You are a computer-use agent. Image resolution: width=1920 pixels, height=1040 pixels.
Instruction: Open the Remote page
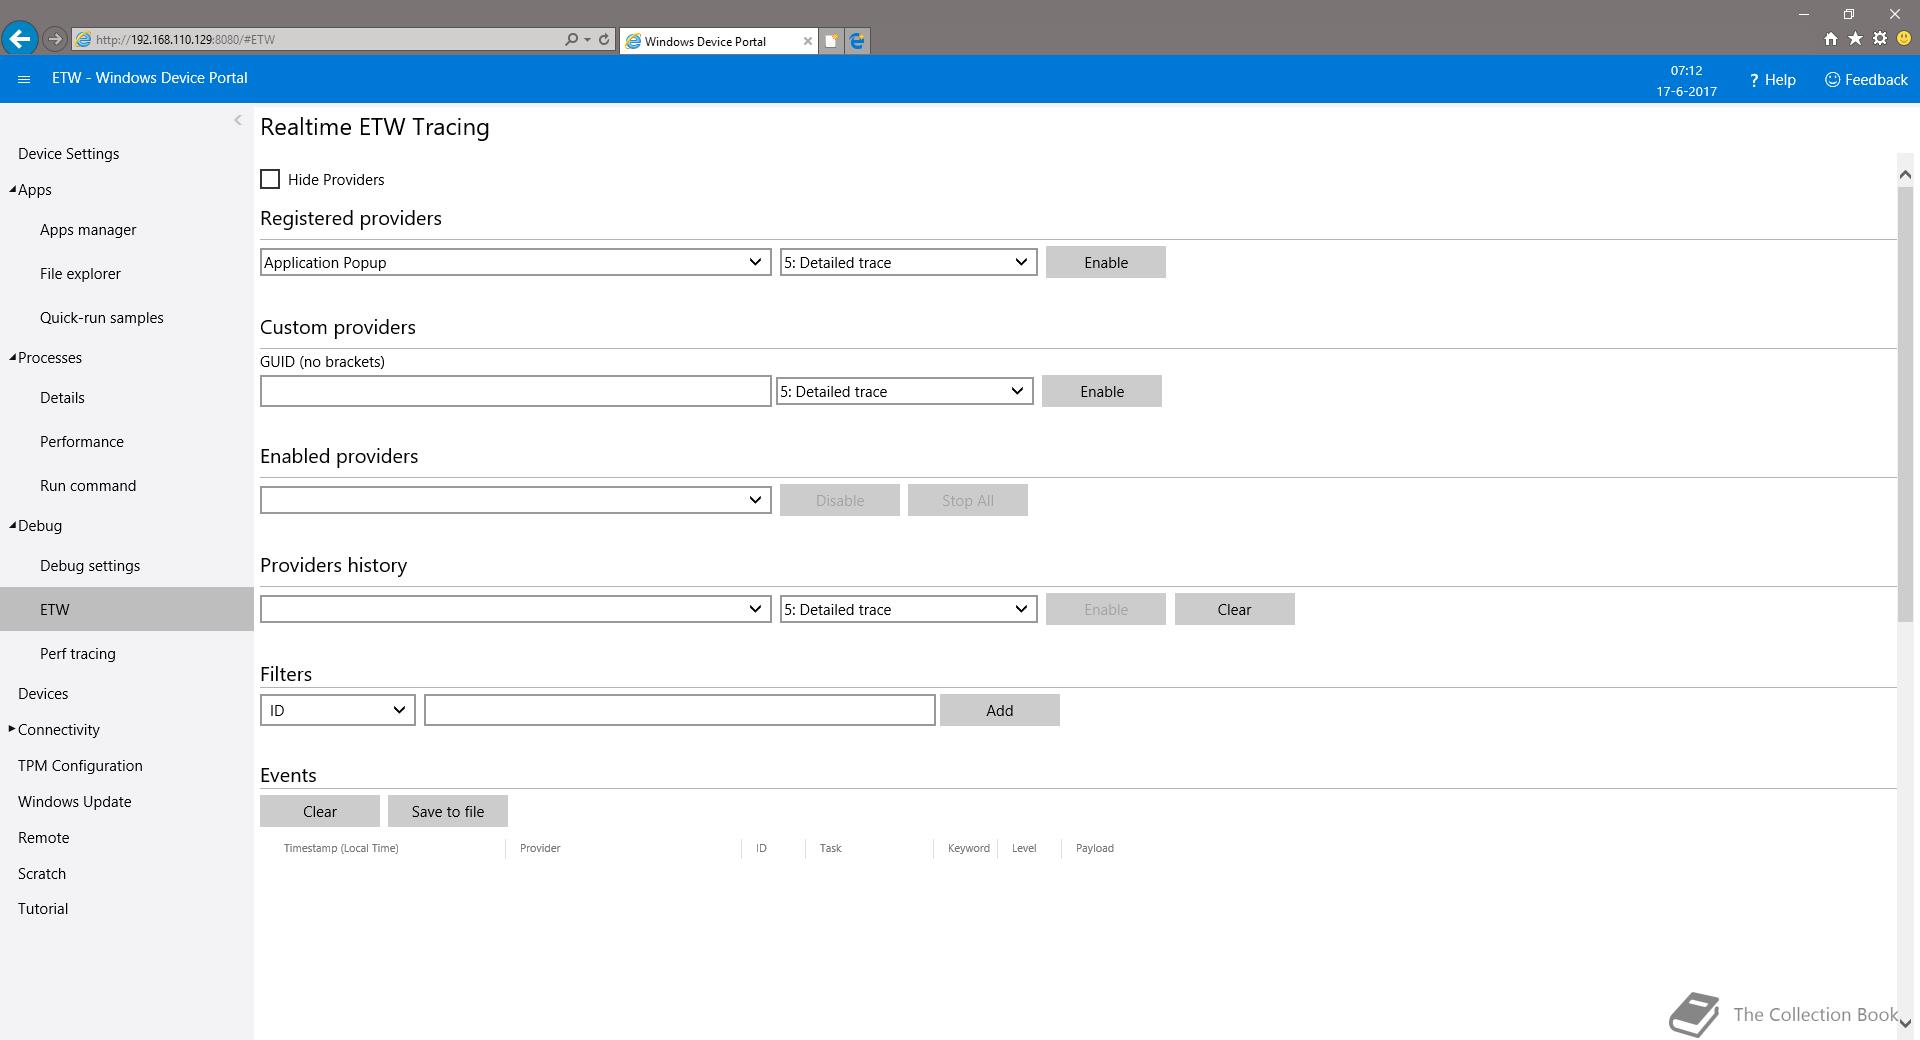point(44,837)
